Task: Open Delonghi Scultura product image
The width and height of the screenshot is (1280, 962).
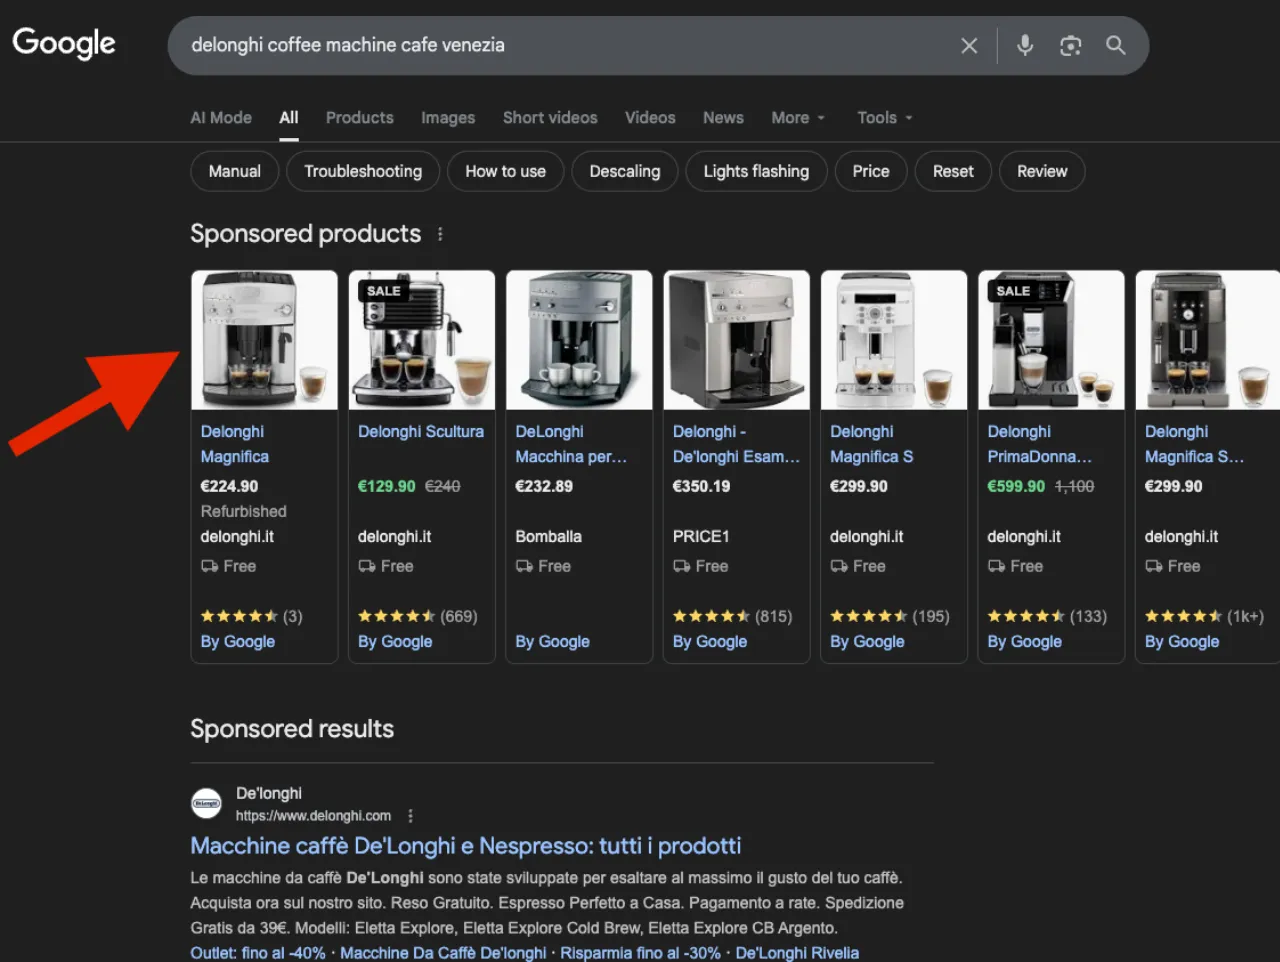Action: (422, 340)
